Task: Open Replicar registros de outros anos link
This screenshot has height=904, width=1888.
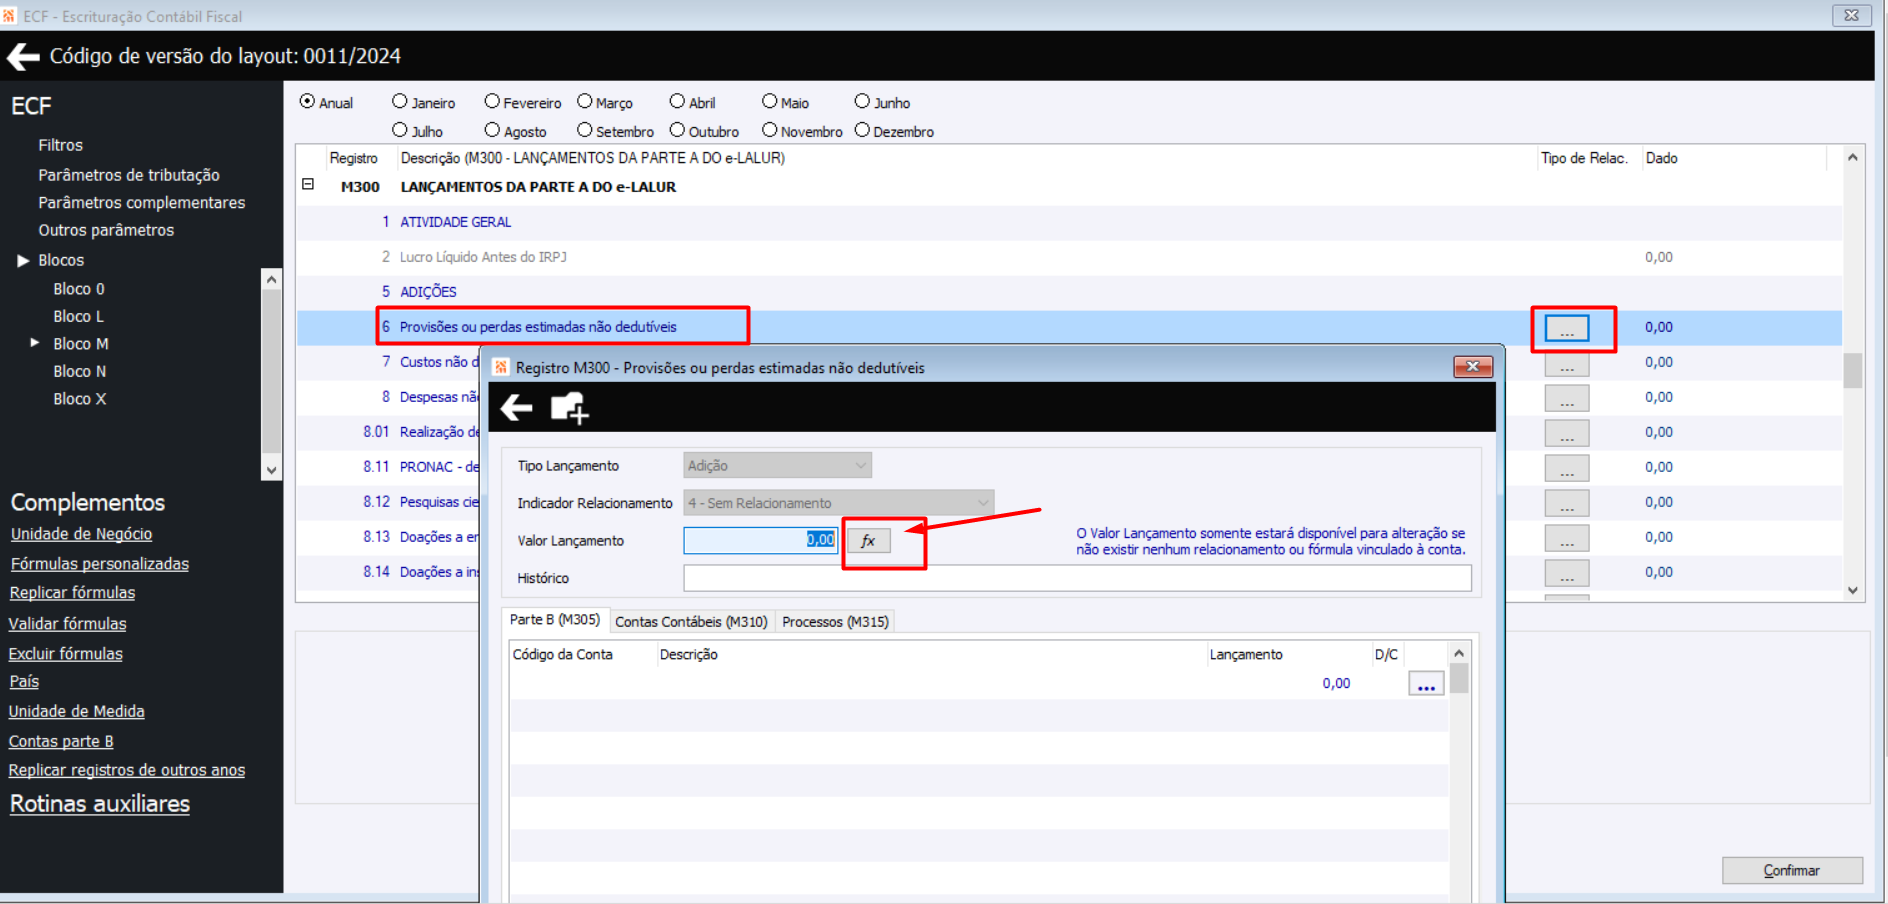Action: [x=127, y=771]
